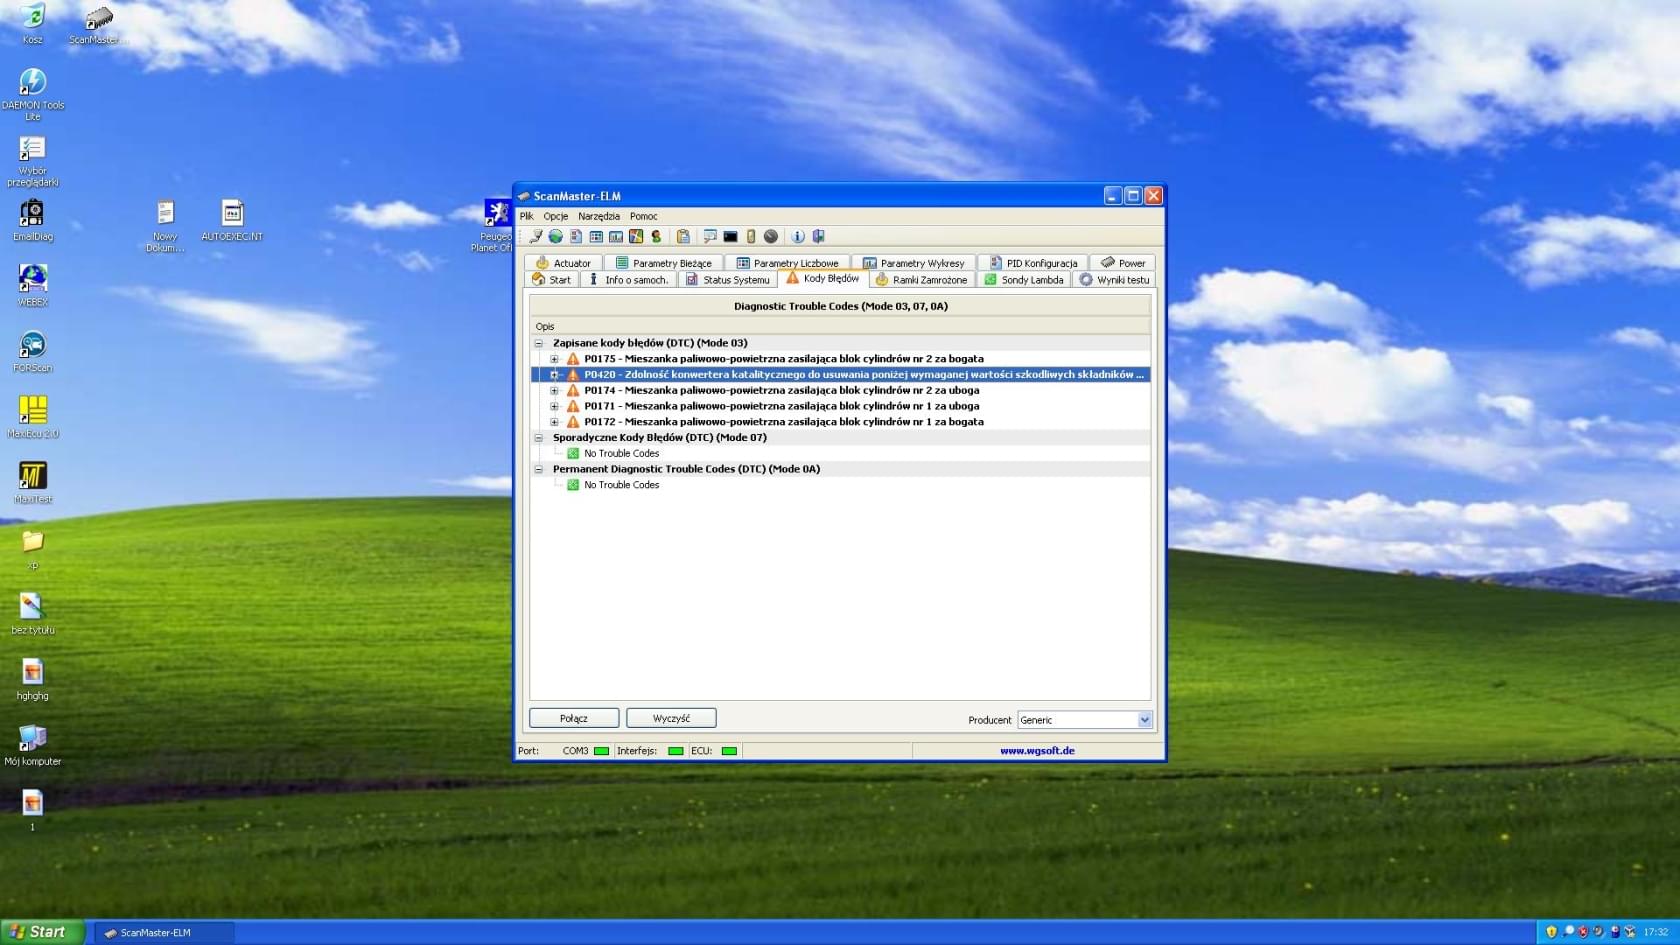Viewport: 1680px width, 945px height.
Task: Click the table grid toolbar icon
Action: tap(596, 237)
